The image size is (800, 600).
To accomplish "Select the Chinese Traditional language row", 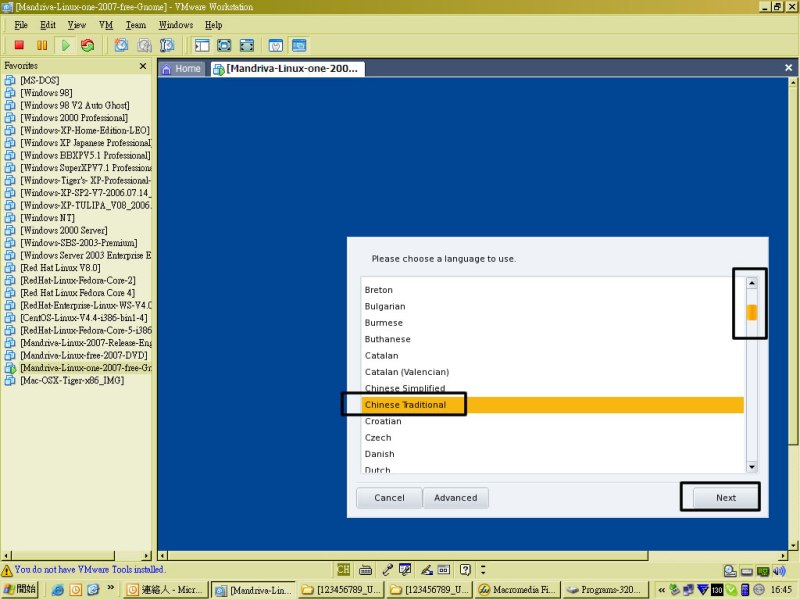I will click(x=553, y=405).
